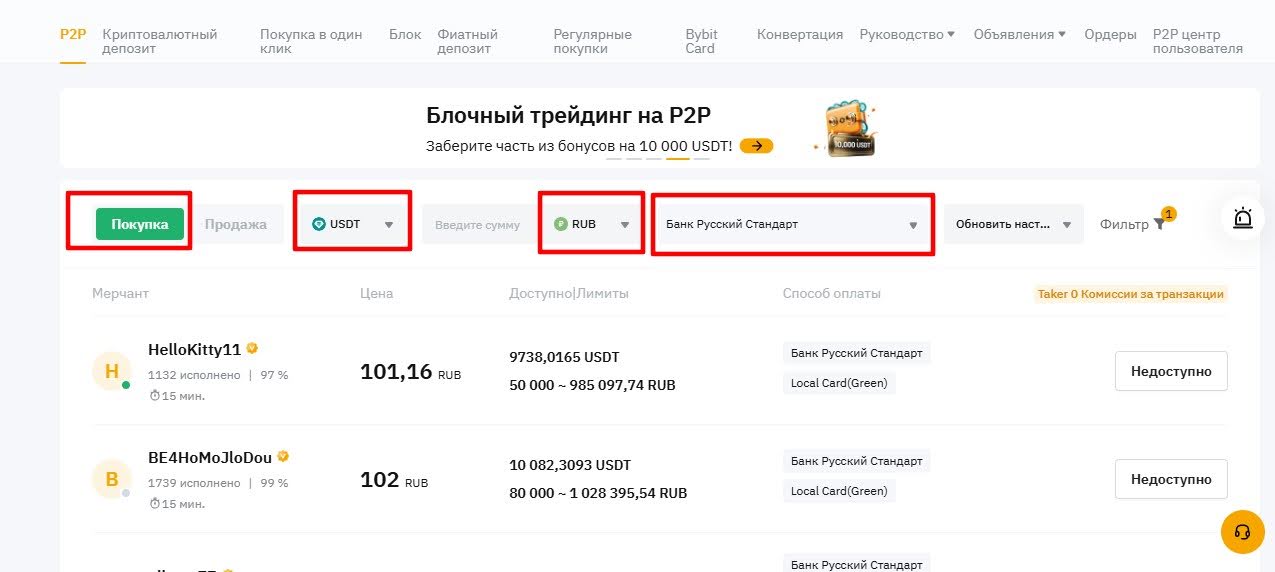Click the banner yellow arrow button
Image resolution: width=1275 pixels, height=572 pixels.
tap(757, 146)
